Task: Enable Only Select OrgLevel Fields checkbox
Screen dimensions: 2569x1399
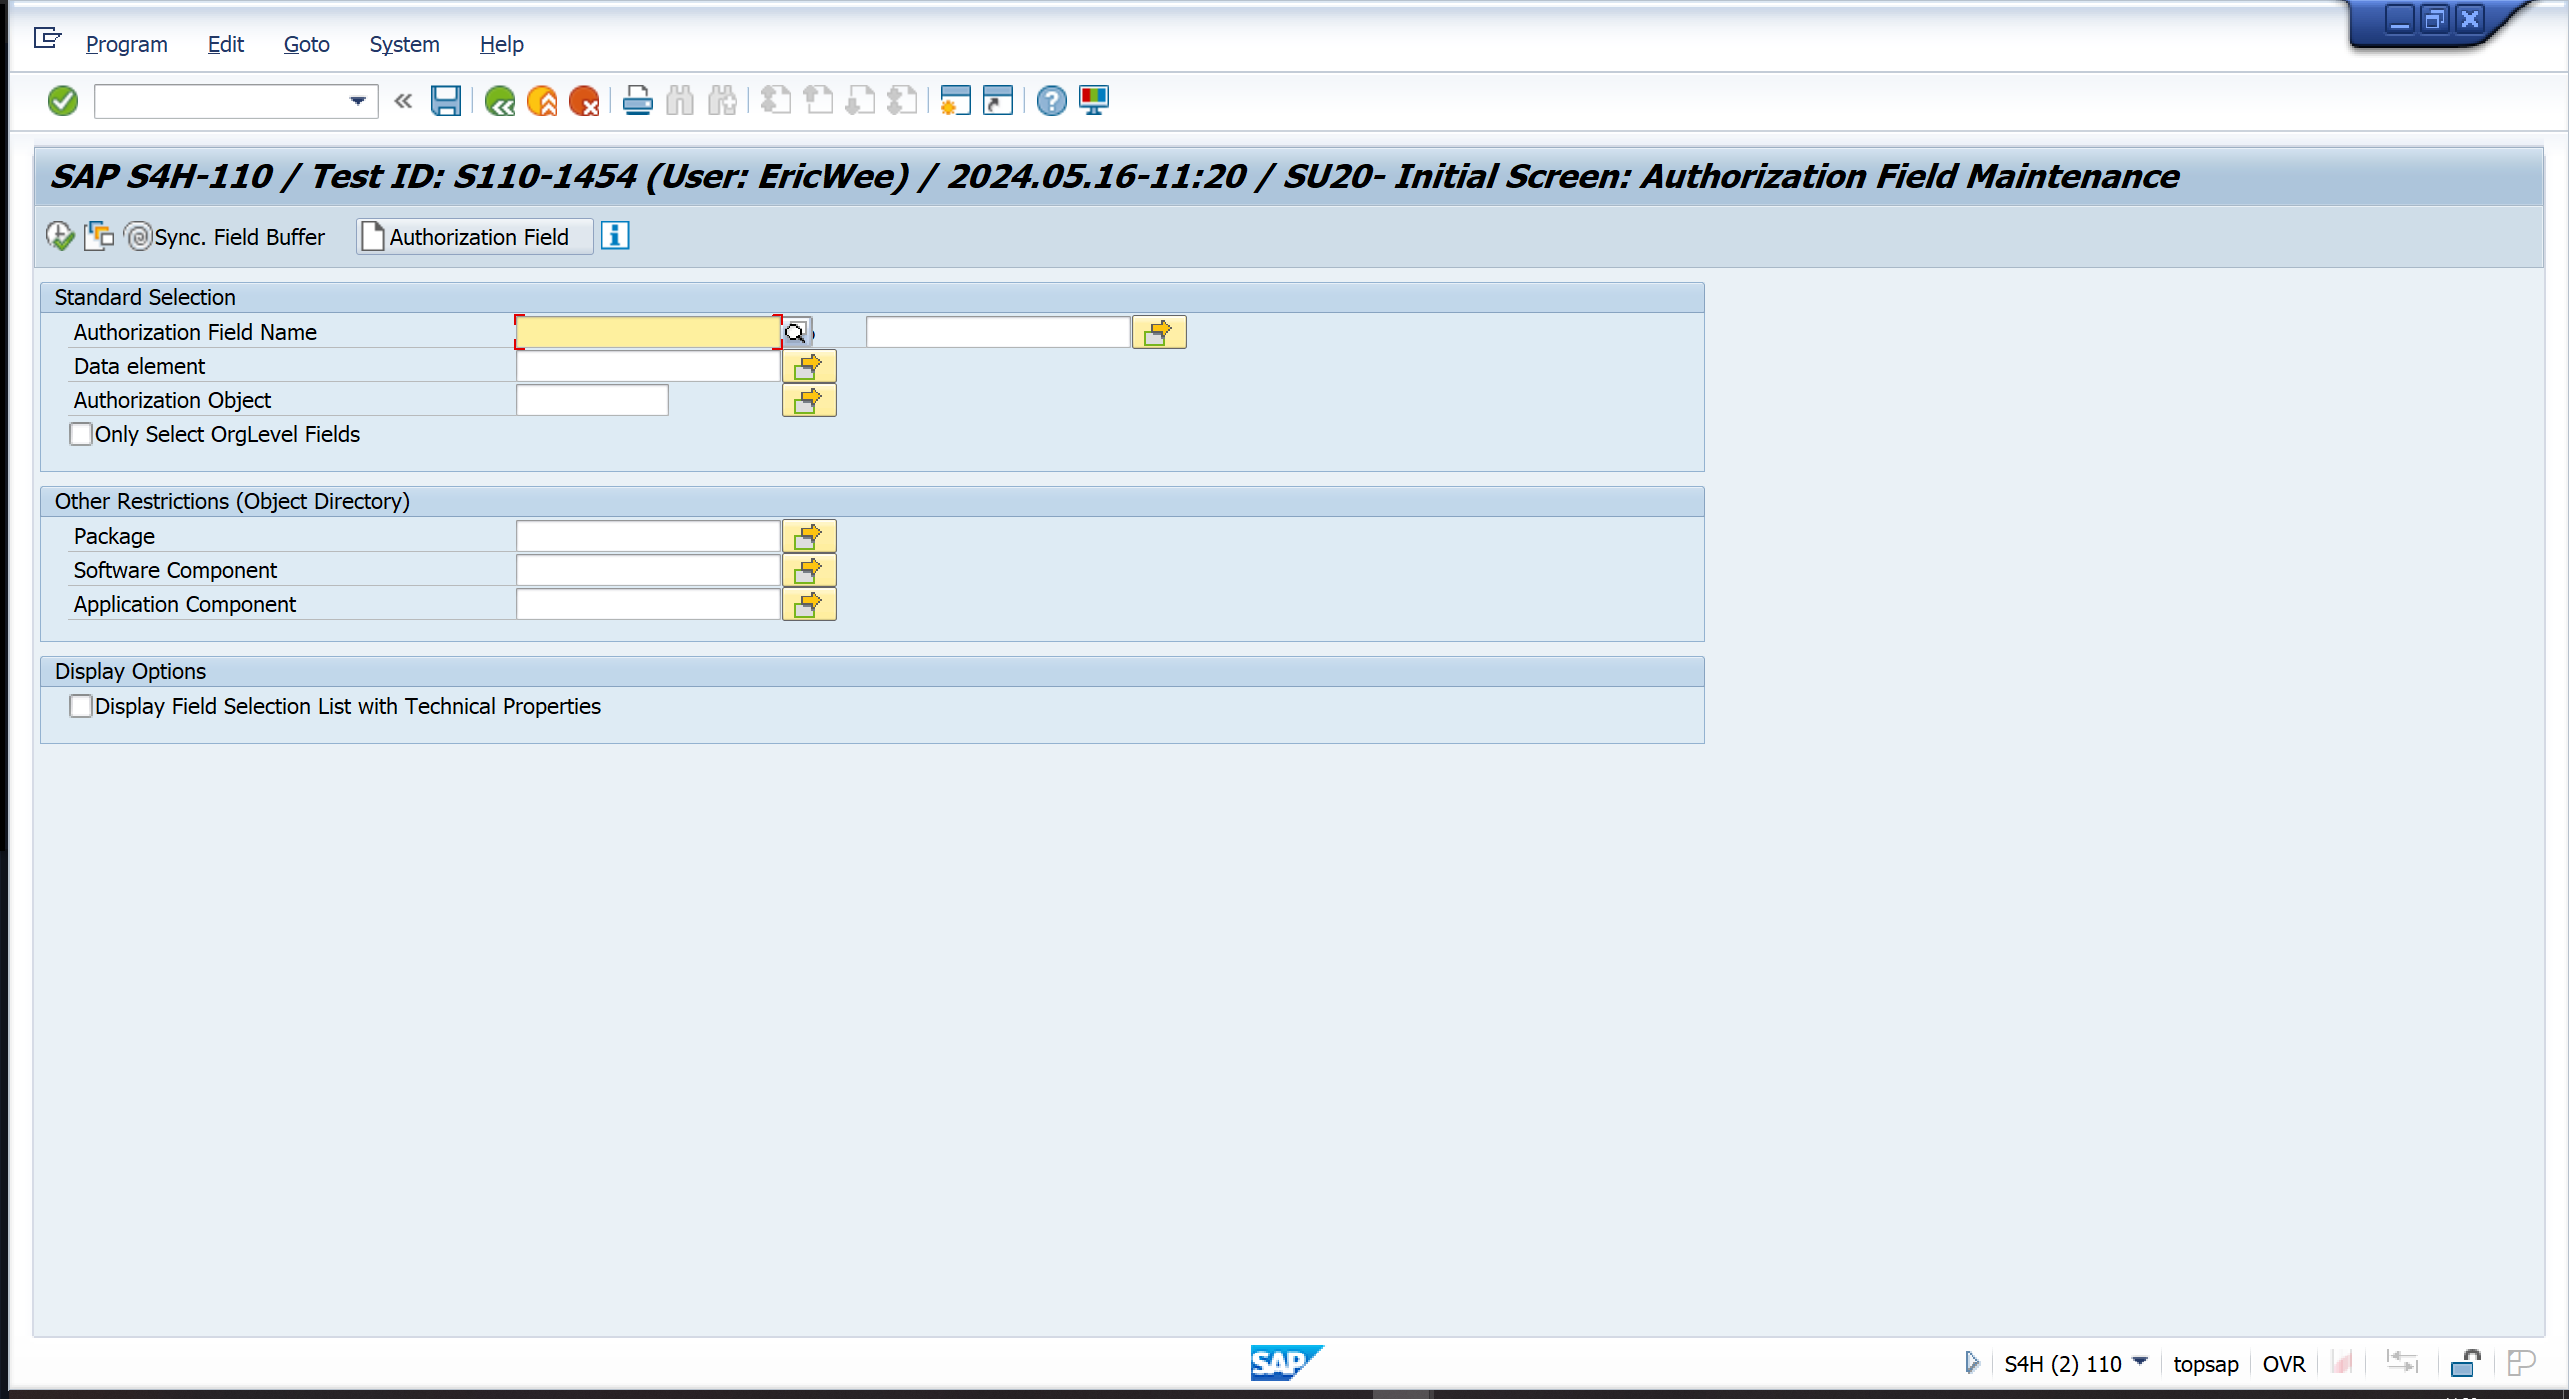Action: coord(81,434)
